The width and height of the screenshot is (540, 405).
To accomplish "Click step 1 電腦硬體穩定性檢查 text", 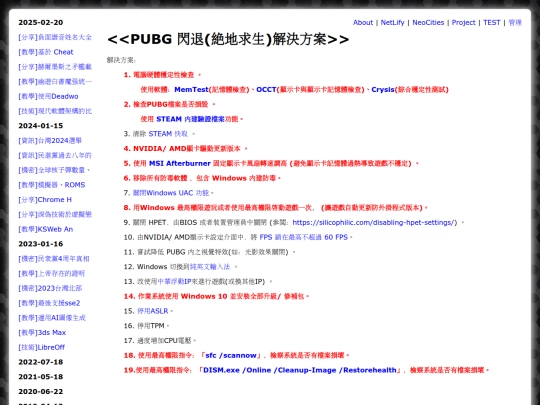I will click(164, 75).
